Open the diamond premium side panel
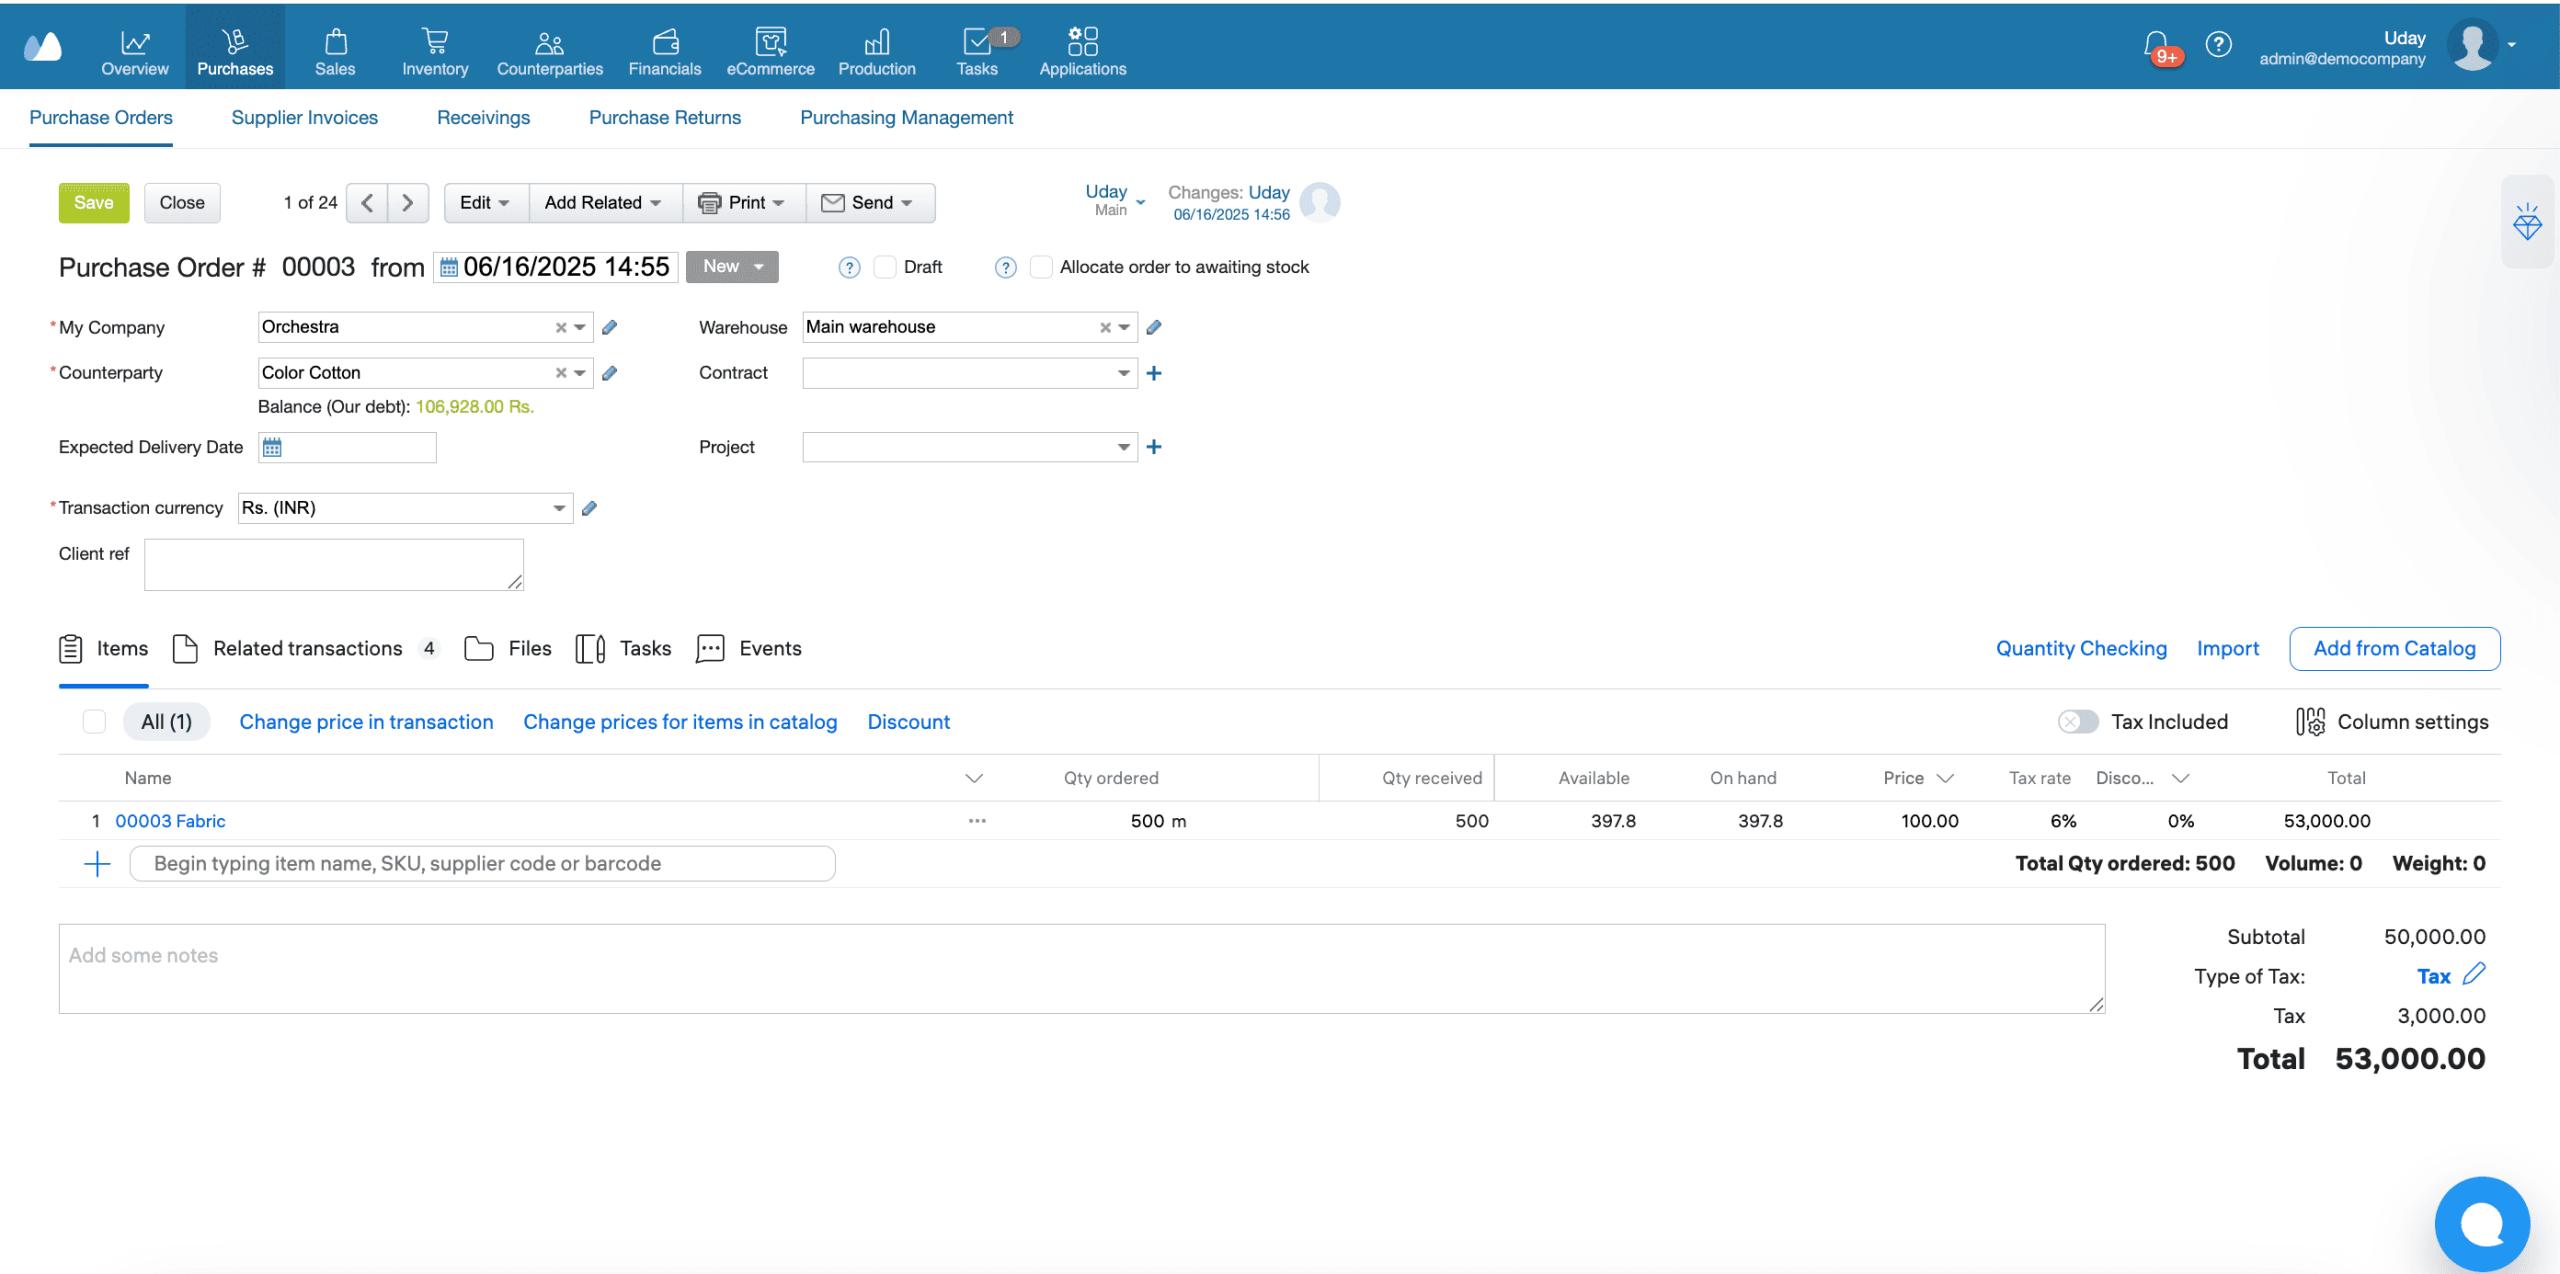2560x1274 pixels. pos(2527,222)
